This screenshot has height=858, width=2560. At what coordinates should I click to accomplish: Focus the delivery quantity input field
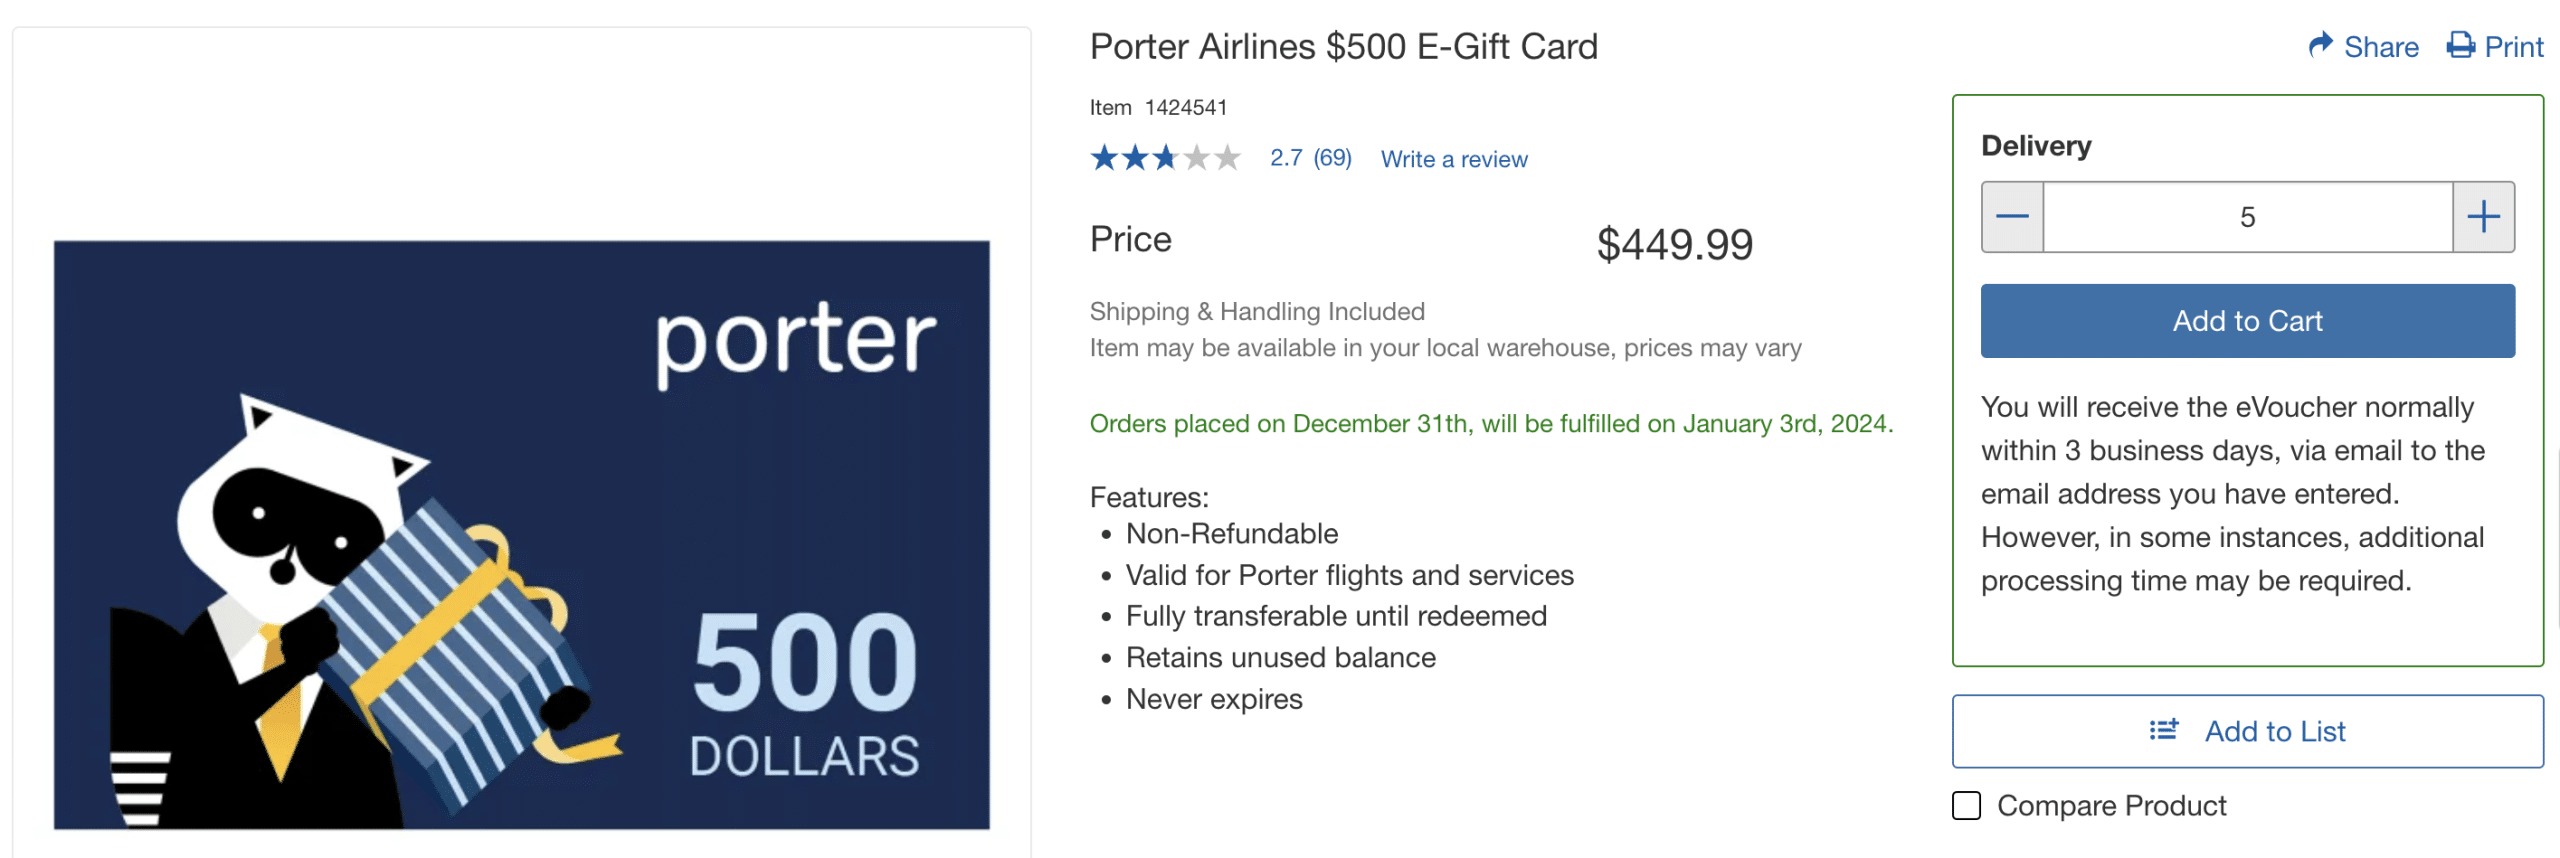[x=2247, y=217]
